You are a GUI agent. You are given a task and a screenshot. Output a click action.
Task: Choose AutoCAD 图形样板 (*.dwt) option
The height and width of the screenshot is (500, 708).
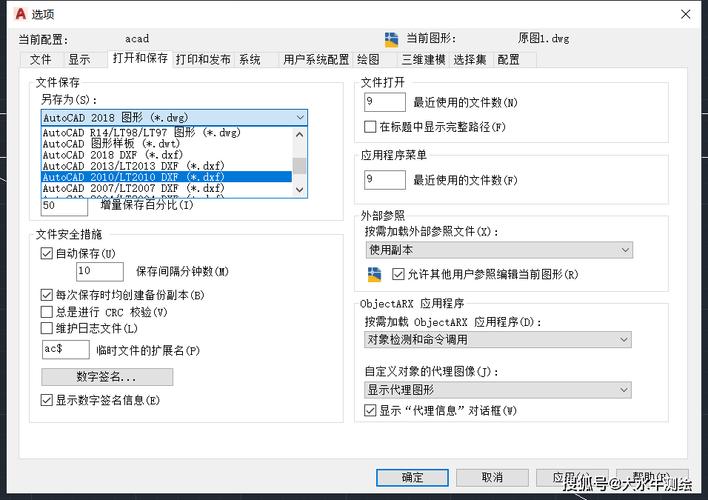[166, 144]
